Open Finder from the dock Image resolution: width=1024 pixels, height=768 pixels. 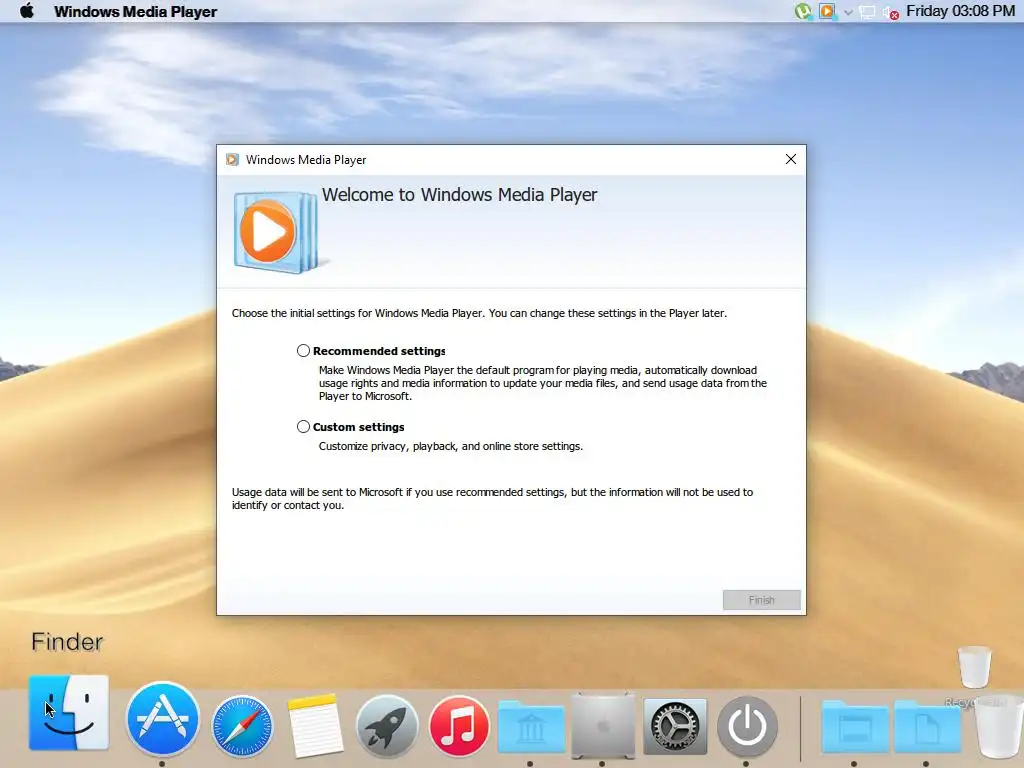tap(69, 712)
